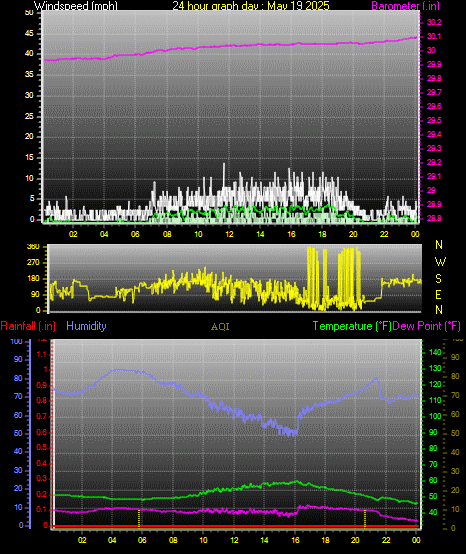Image resolution: width=466 pixels, height=554 pixels.
Task: Click red rainfall axis value 1.1
Action: coord(42,354)
